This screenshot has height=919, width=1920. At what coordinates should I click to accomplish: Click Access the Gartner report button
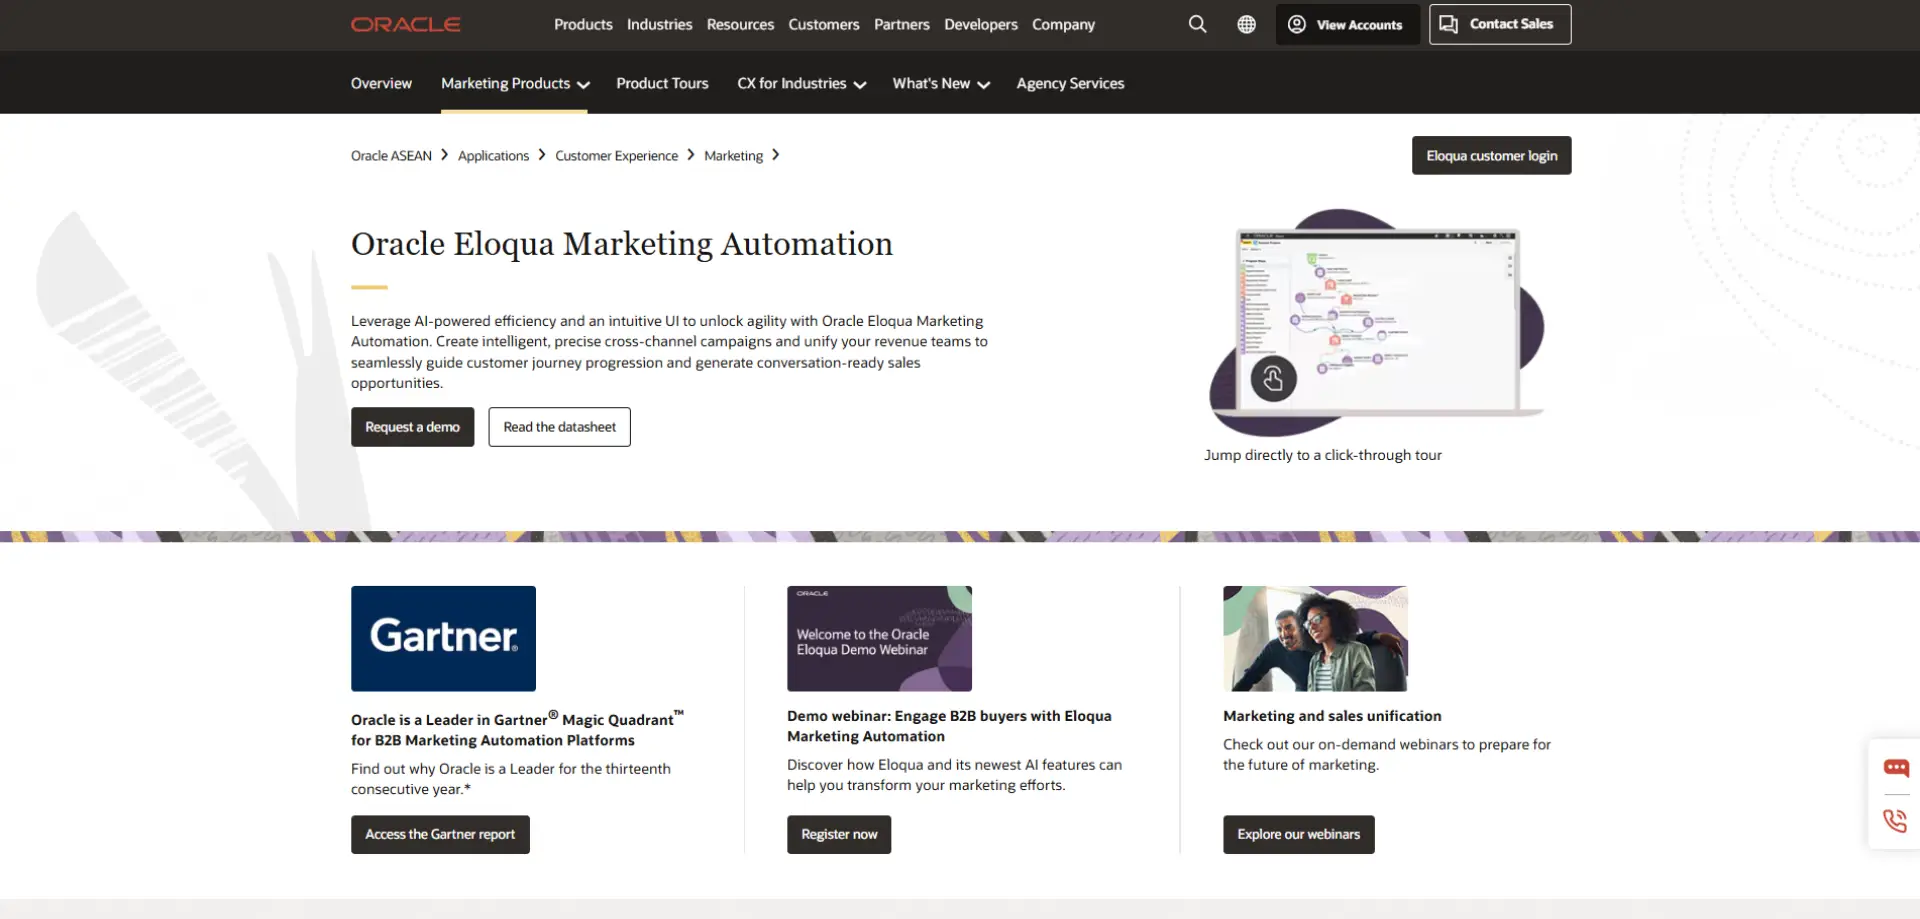click(x=440, y=834)
